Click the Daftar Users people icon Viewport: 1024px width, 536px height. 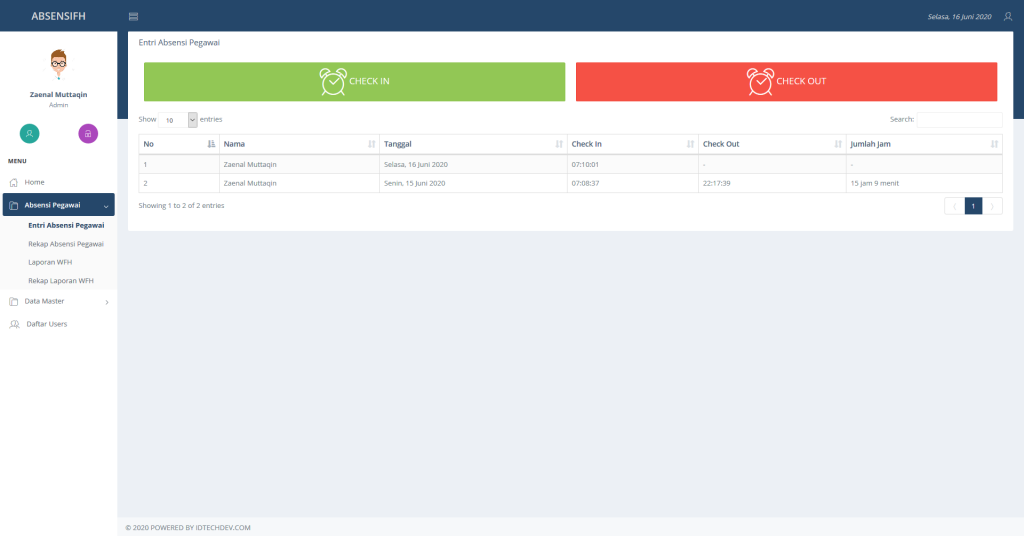14,324
